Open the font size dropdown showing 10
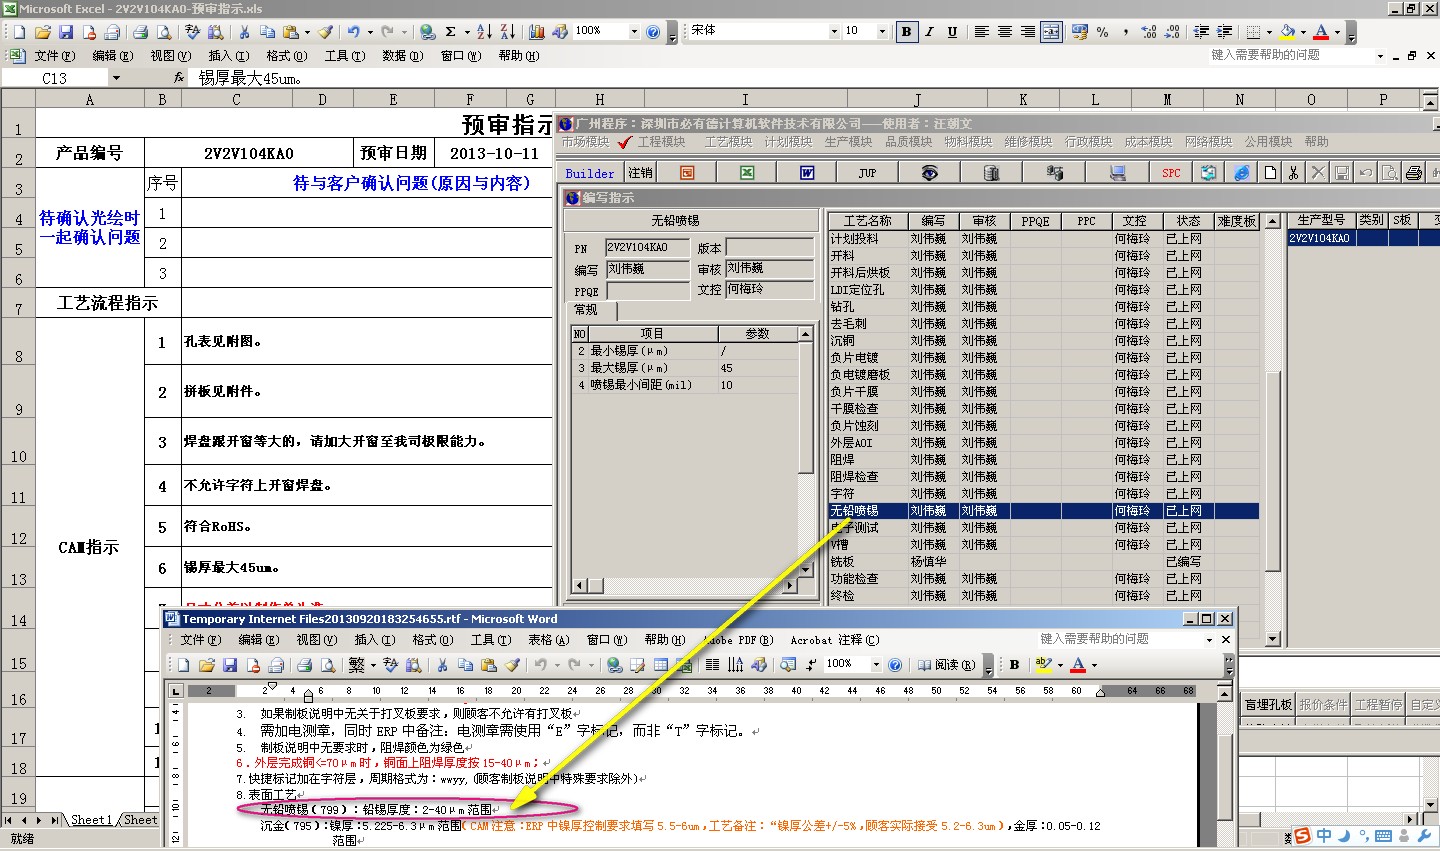This screenshot has width=1440, height=851. pyautogui.click(x=882, y=32)
